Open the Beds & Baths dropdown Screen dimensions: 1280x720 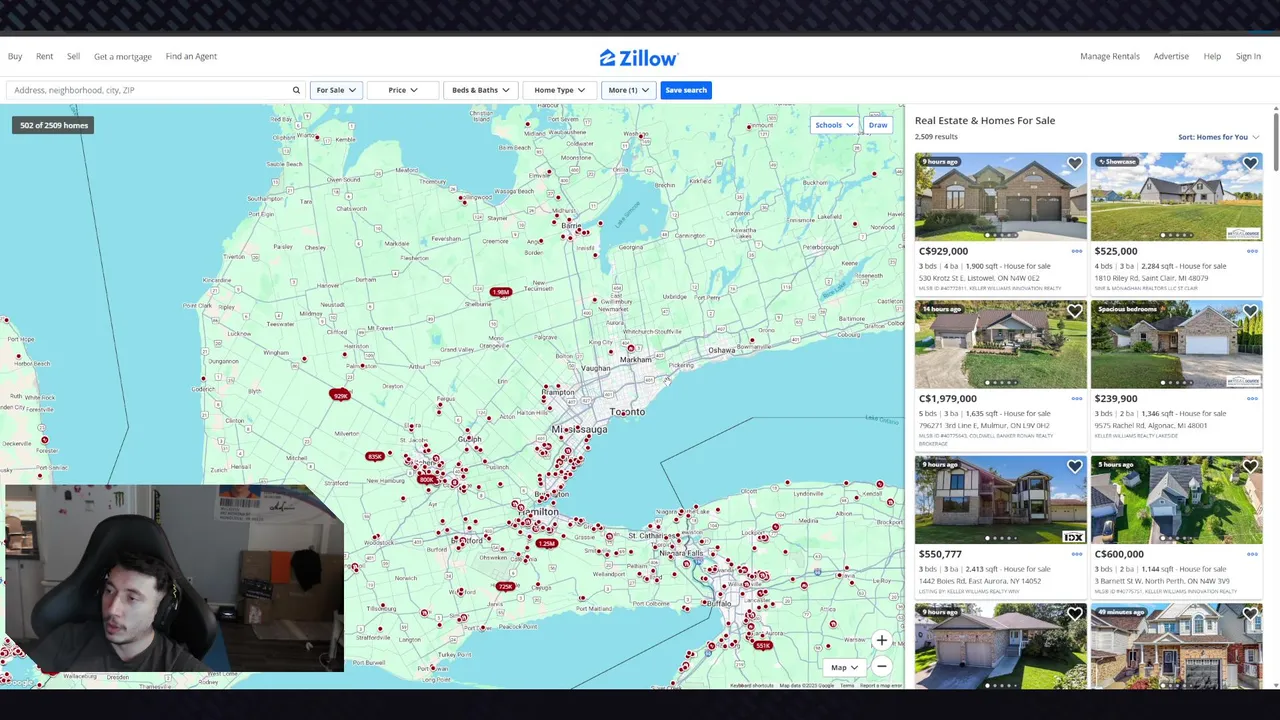[x=480, y=90]
